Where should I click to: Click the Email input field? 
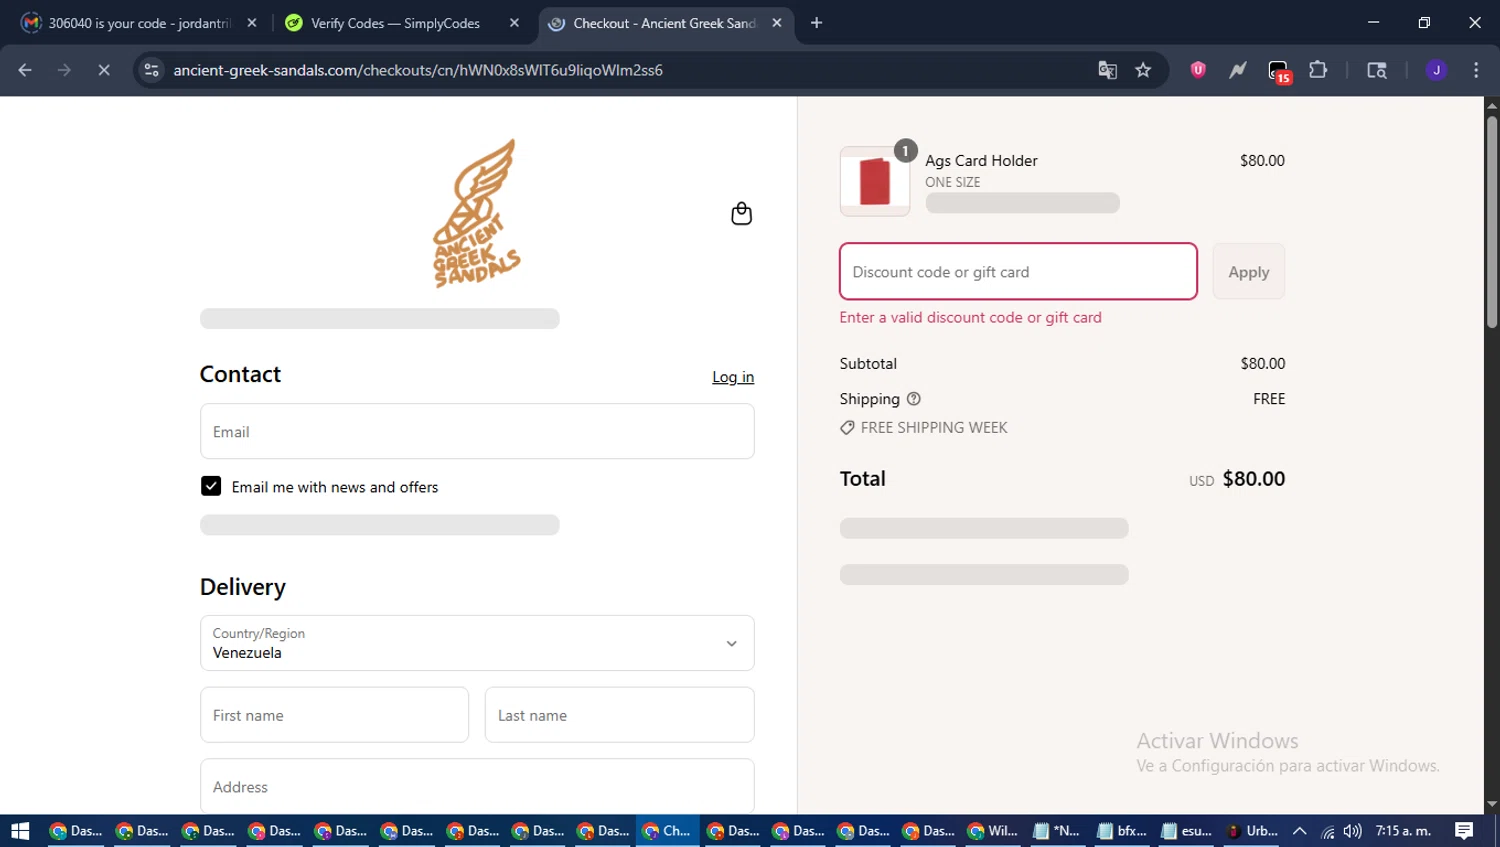pos(477,431)
